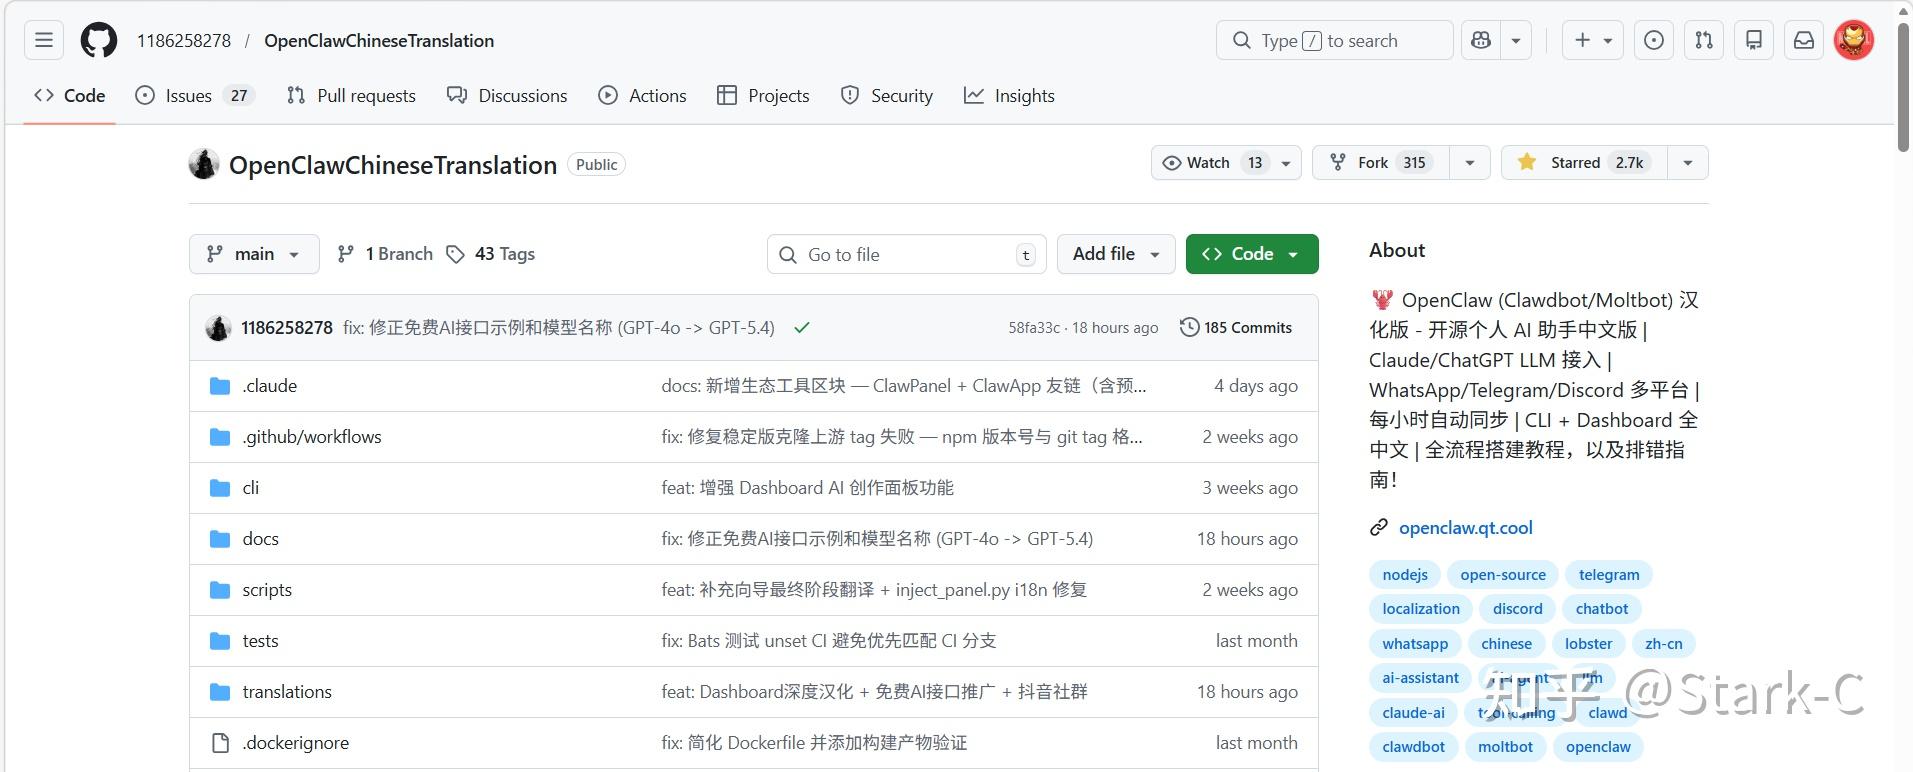The width and height of the screenshot is (1913, 772).
Task: Click the Fork 315 button
Action: [x=1380, y=163]
